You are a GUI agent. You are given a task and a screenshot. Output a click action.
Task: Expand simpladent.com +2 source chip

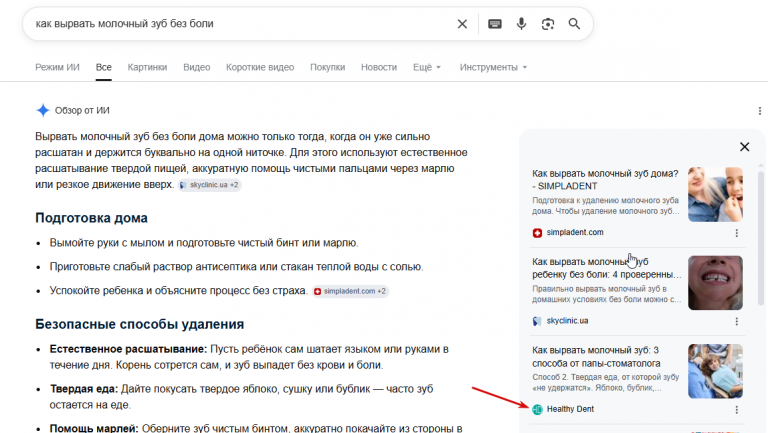pyautogui.click(x=350, y=291)
